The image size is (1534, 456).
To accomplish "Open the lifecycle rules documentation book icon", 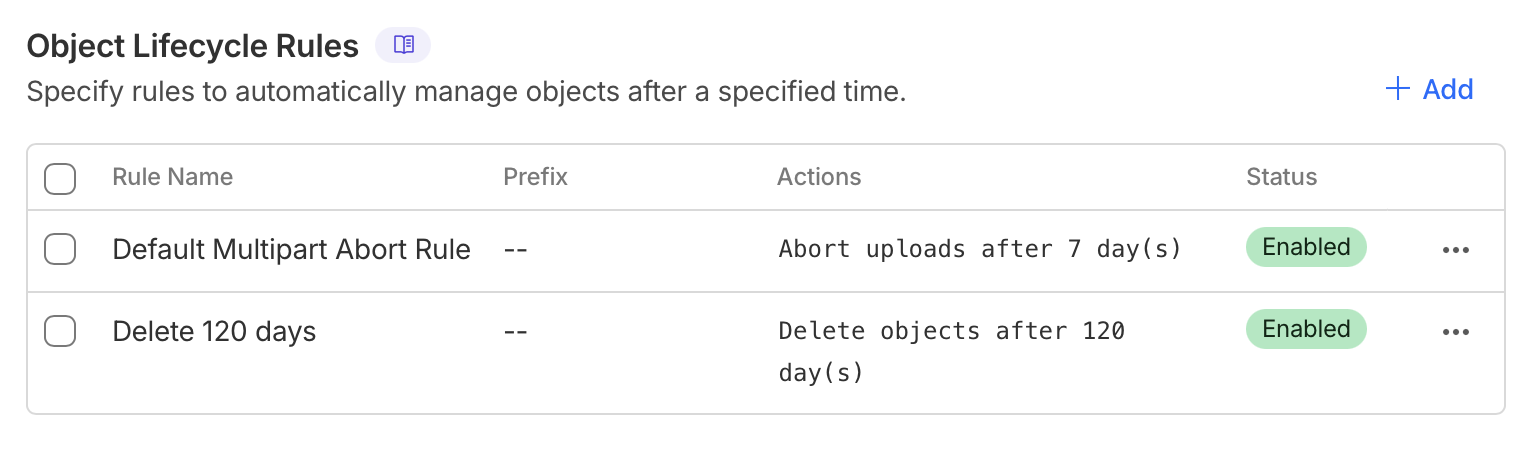I will 403,45.
